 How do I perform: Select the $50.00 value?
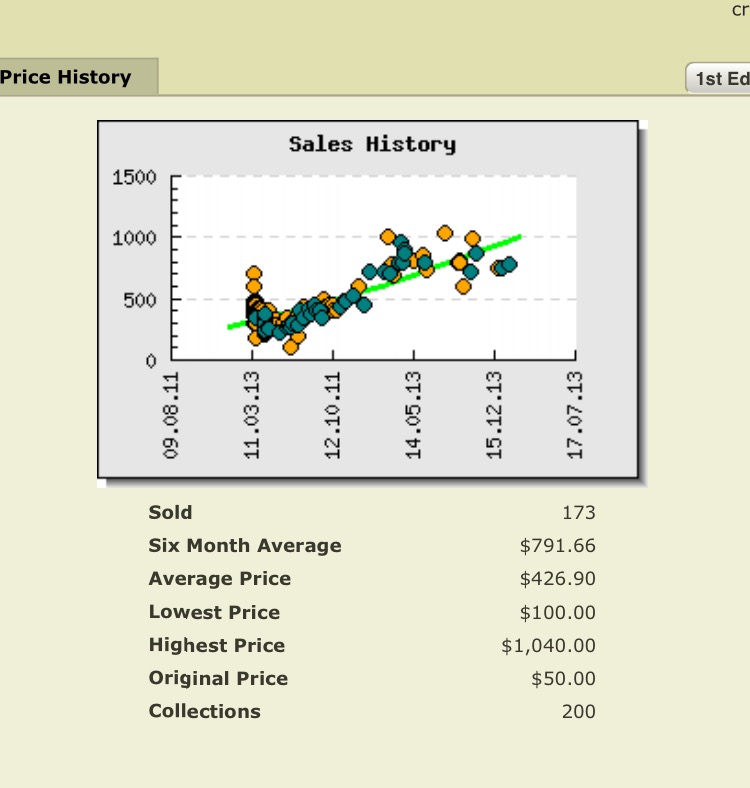point(563,678)
